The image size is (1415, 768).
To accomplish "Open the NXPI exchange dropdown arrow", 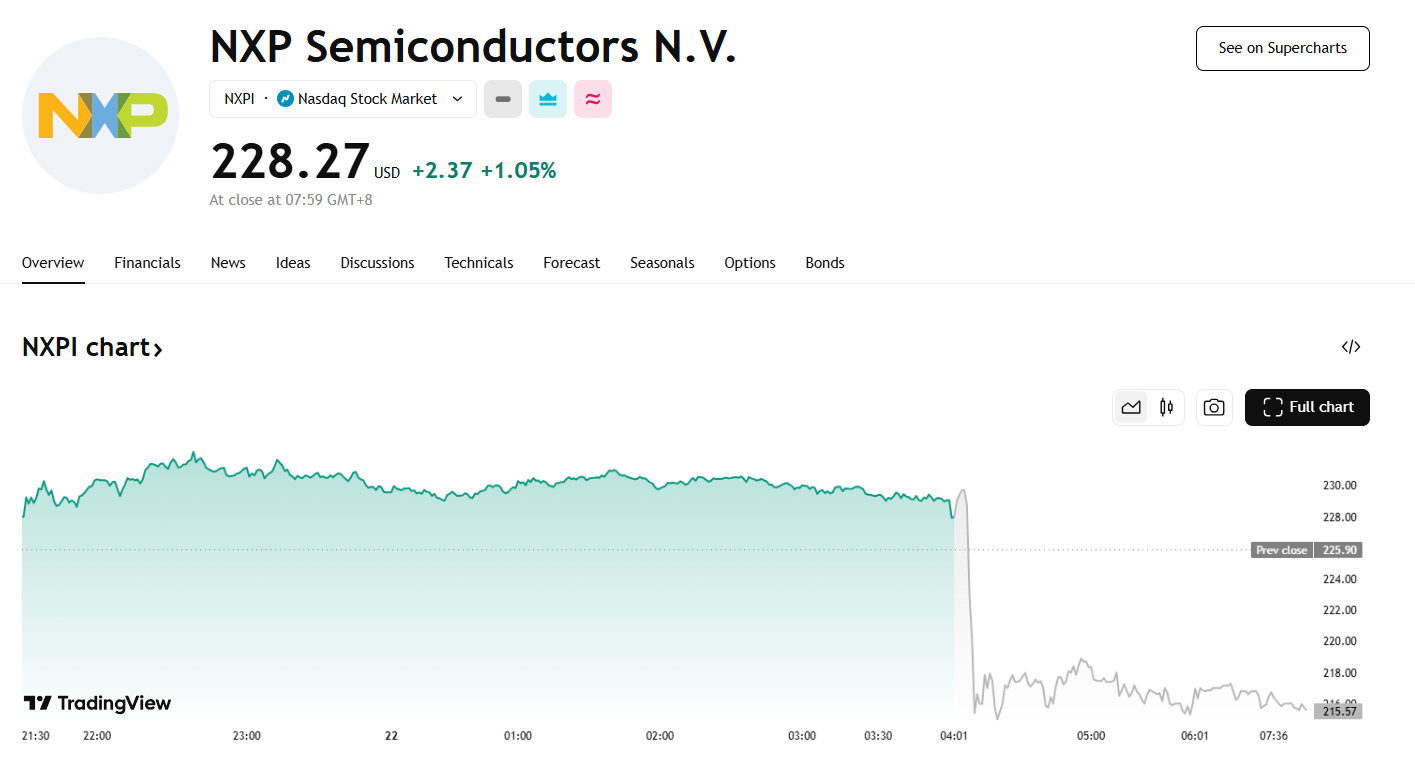I will point(457,99).
